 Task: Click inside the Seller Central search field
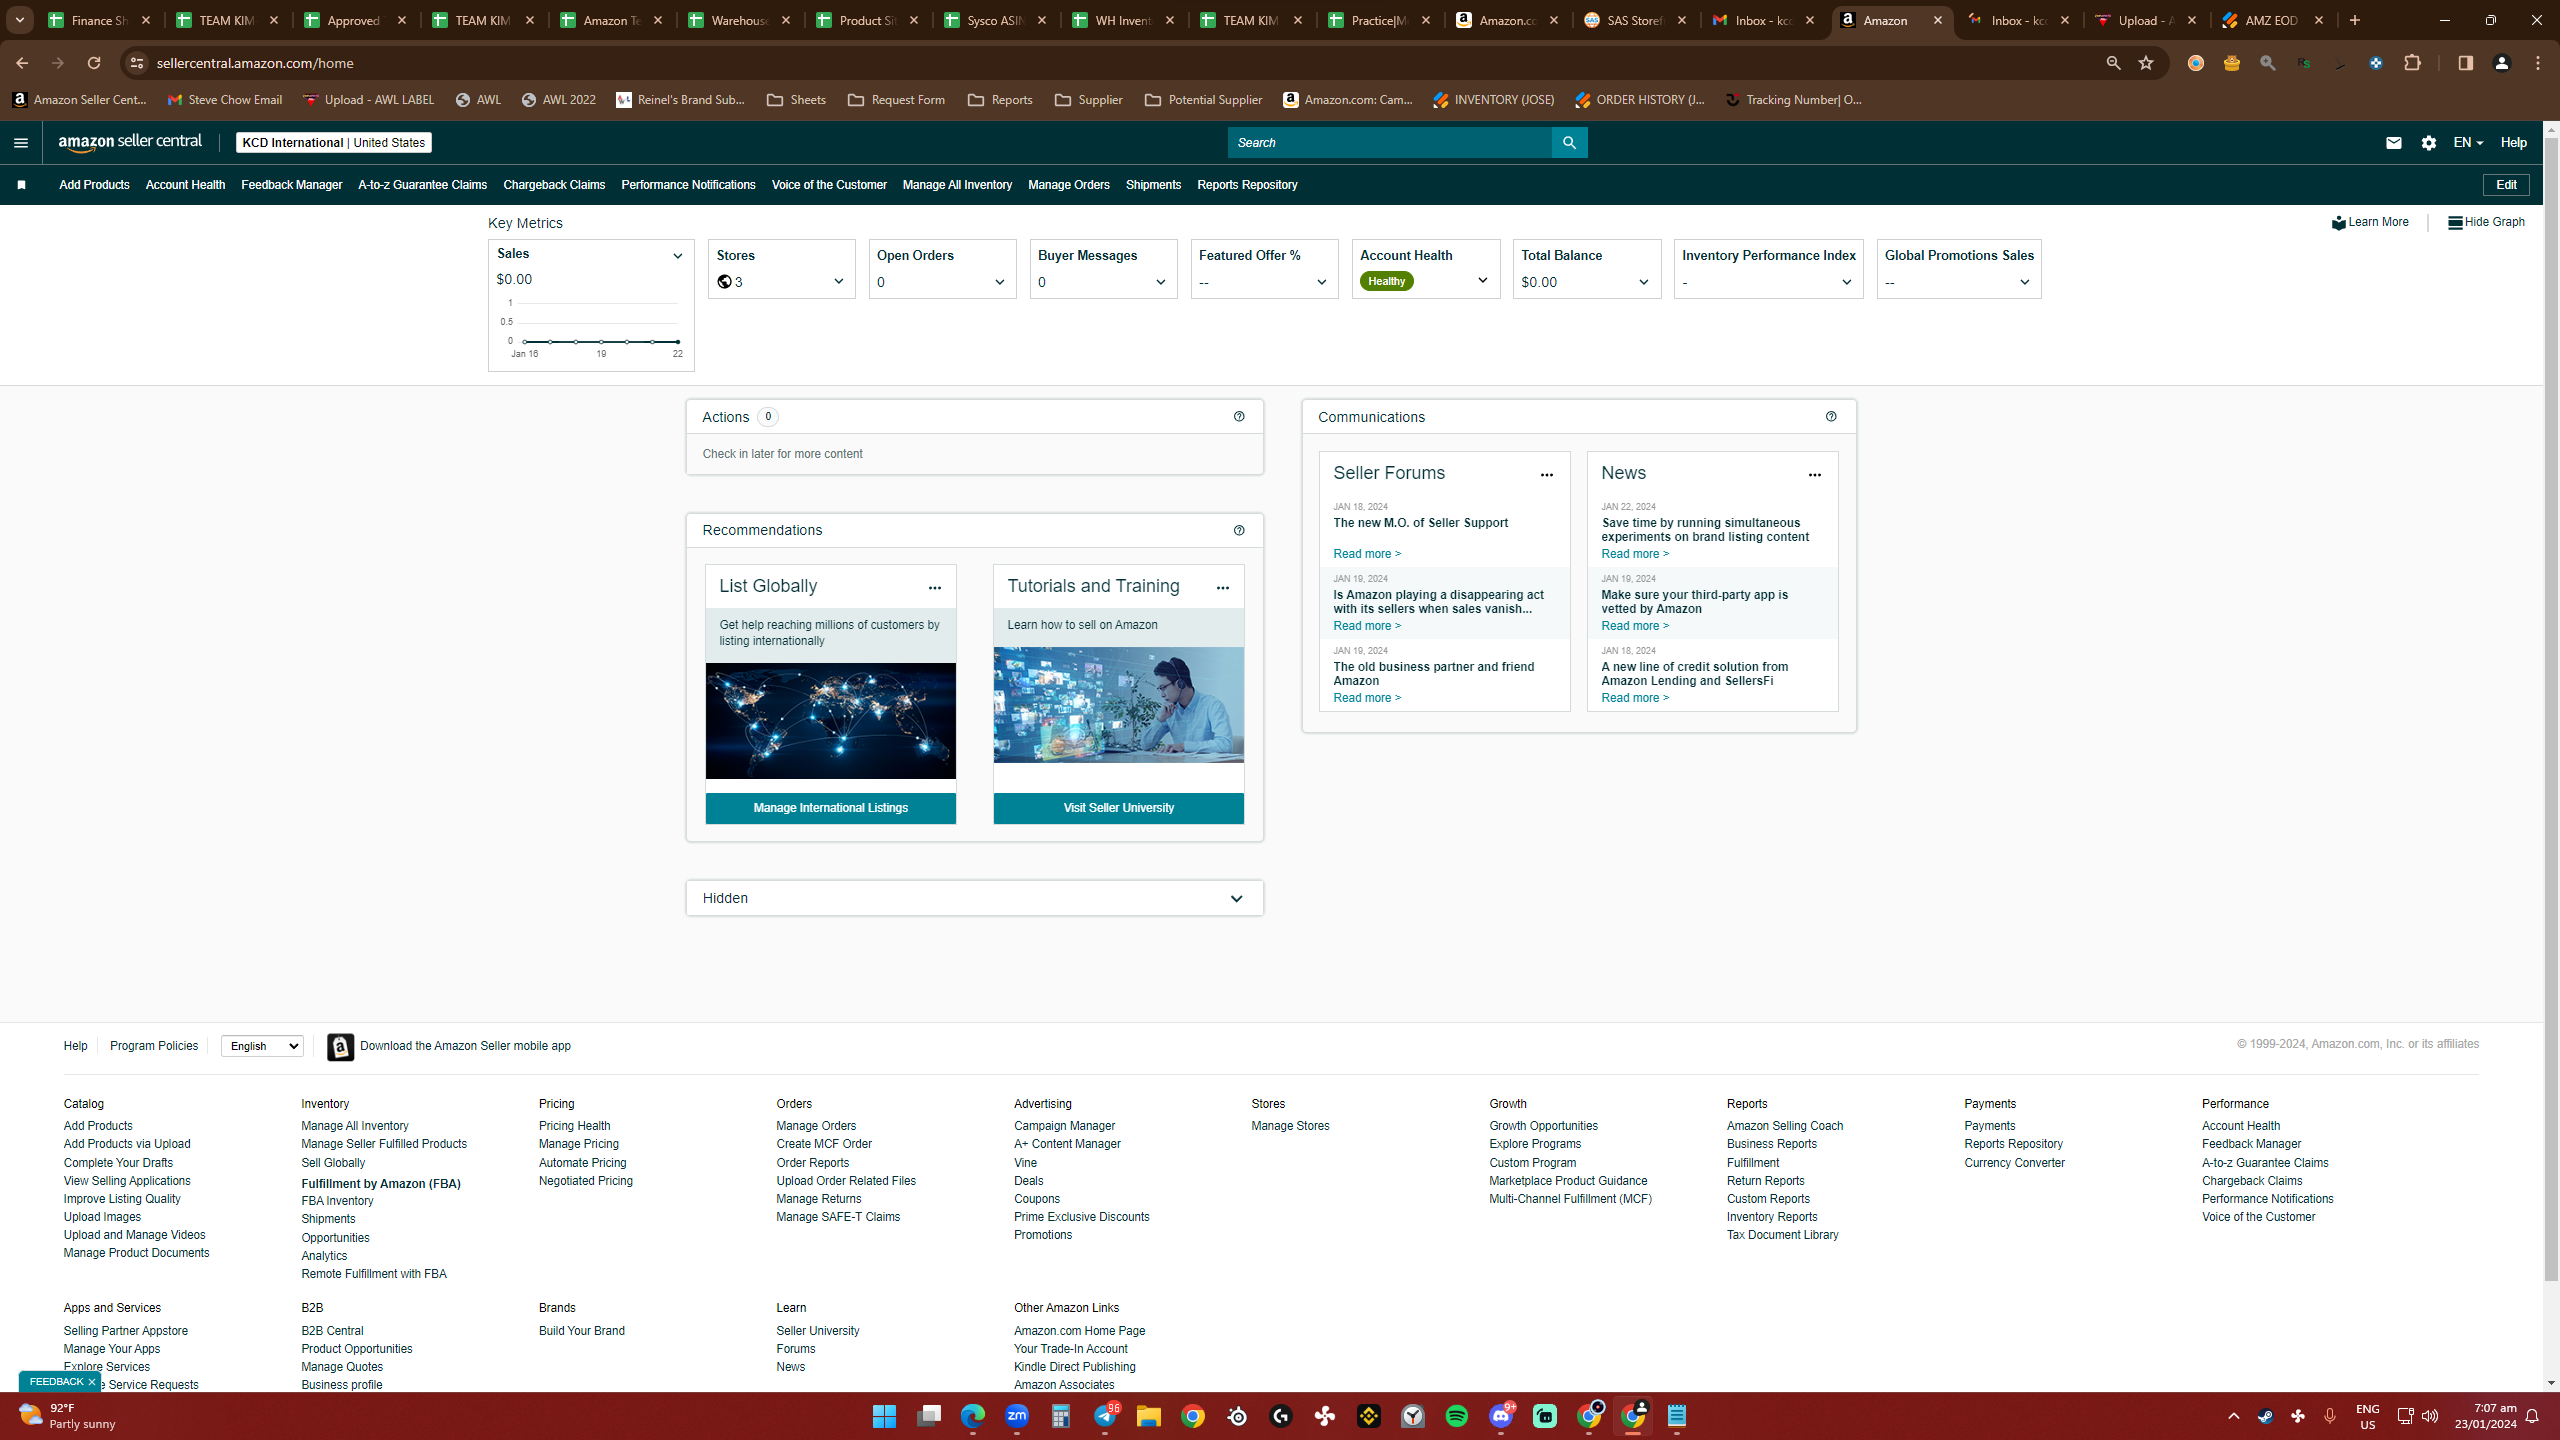pos(1390,143)
